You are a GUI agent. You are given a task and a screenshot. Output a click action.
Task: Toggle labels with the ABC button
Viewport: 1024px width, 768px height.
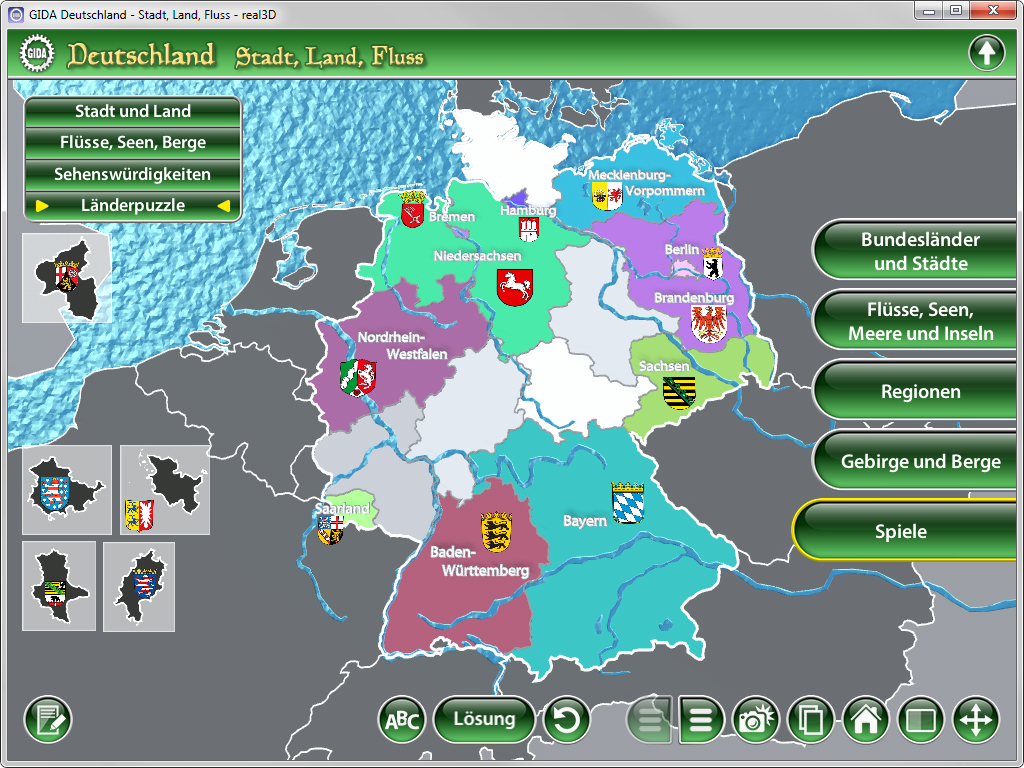402,720
